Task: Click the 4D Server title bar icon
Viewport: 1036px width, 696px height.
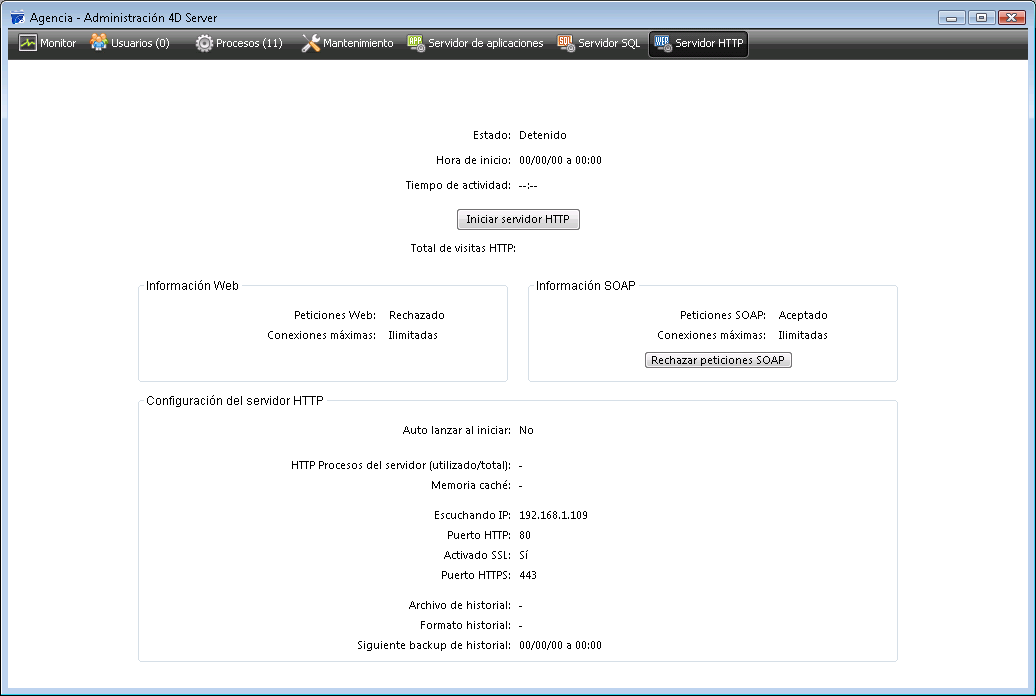Action: (x=18, y=17)
